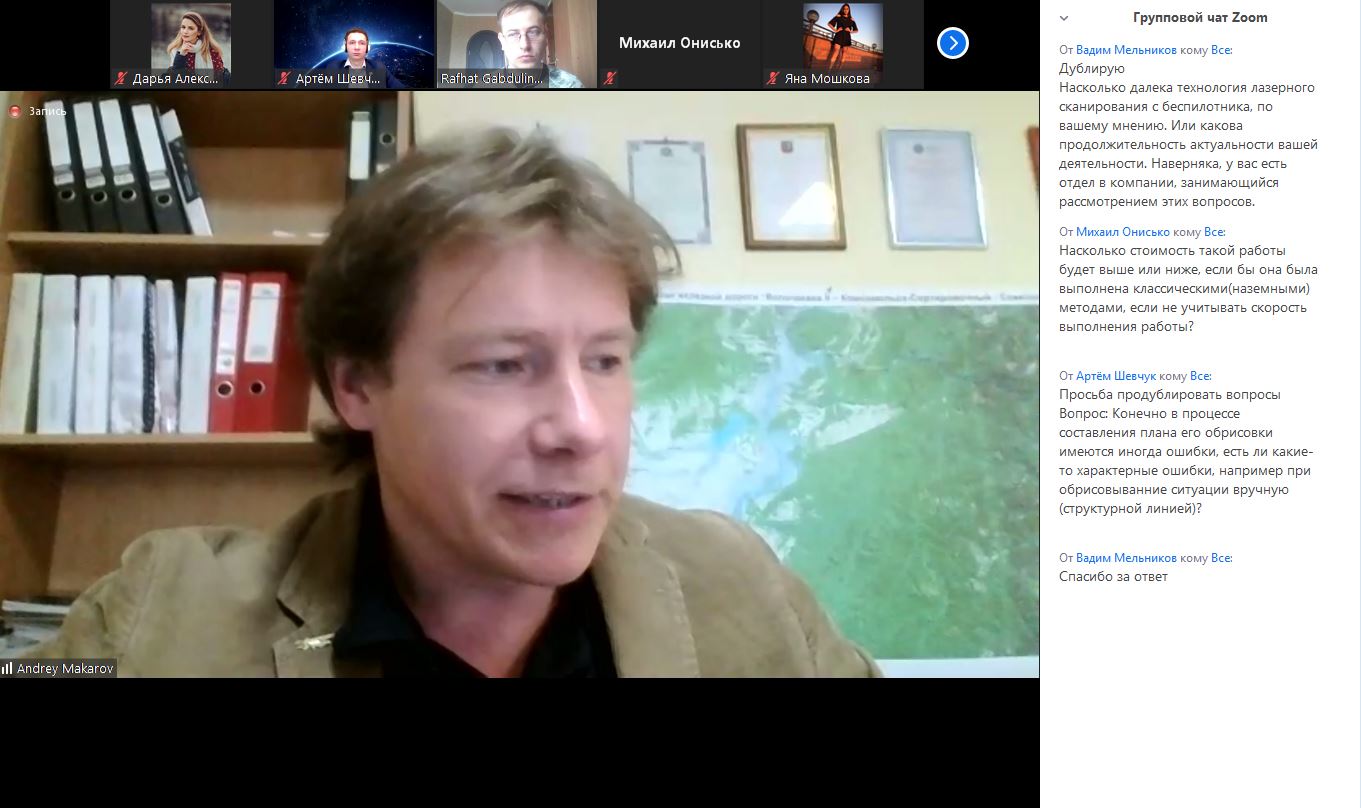Click Все recipient in Артём Шевчук's message
The height and width of the screenshot is (808, 1361).
pos(1200,376)
